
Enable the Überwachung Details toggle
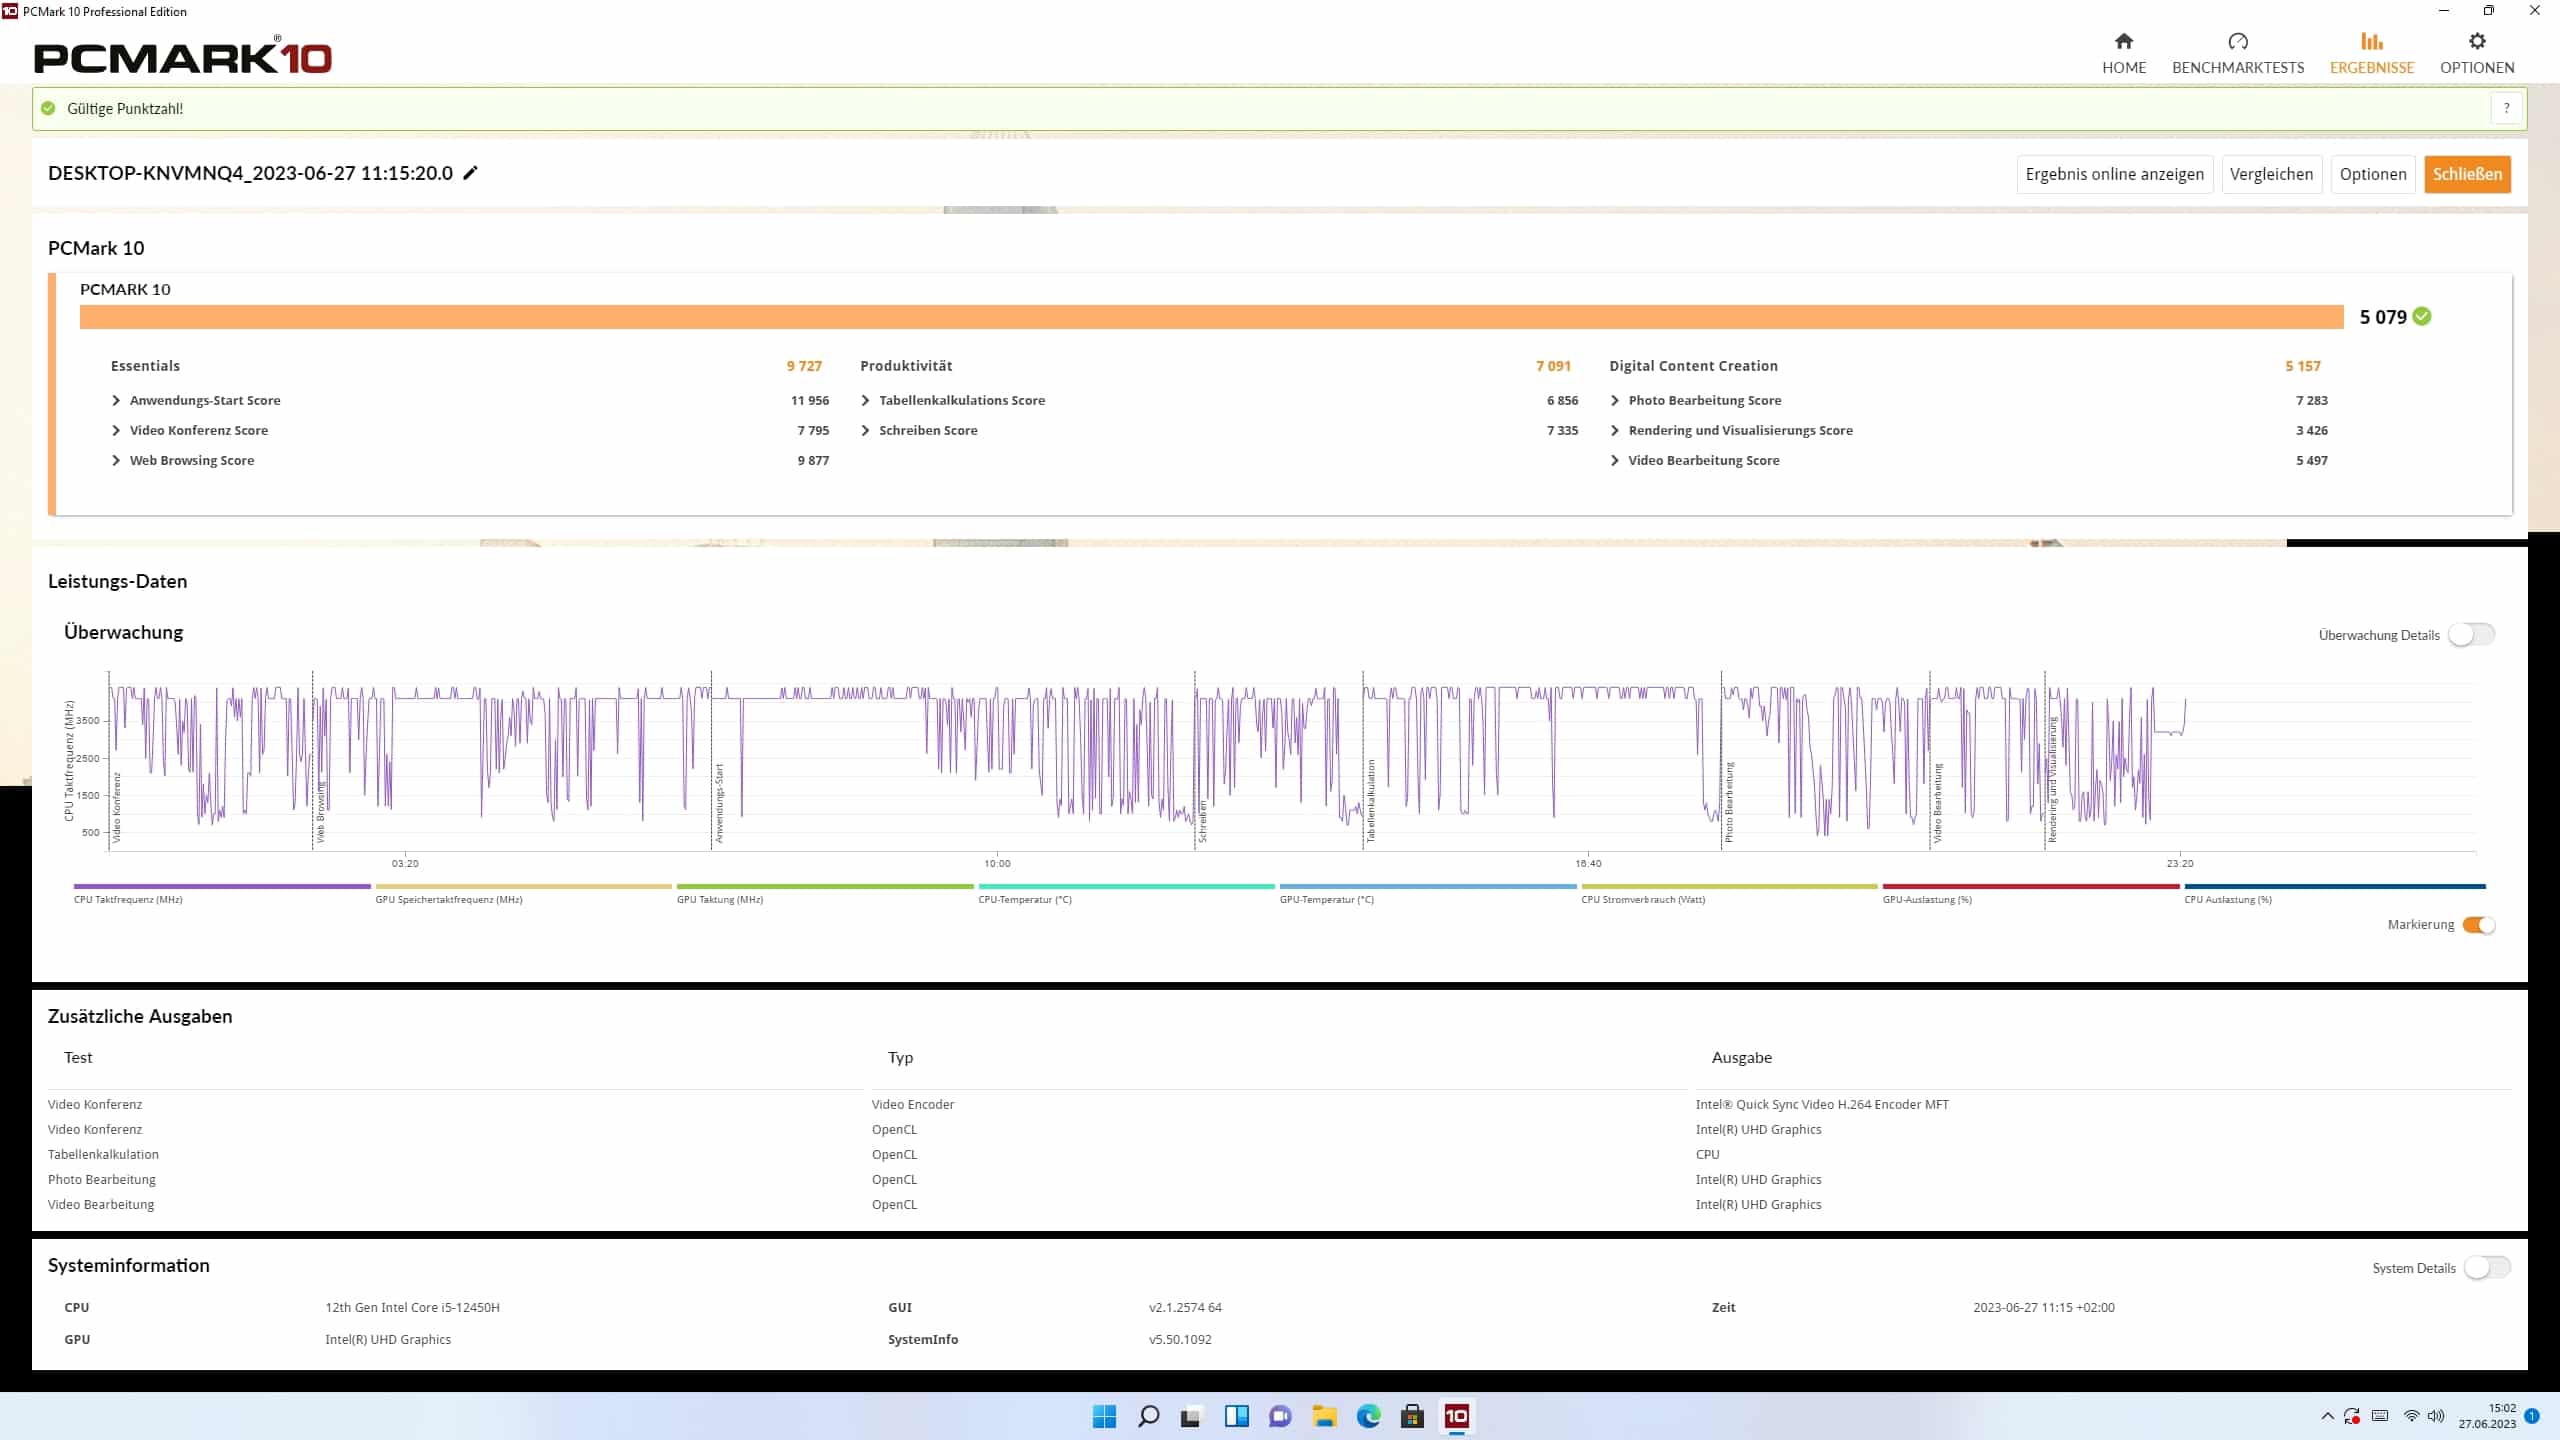pos(2471,635)
